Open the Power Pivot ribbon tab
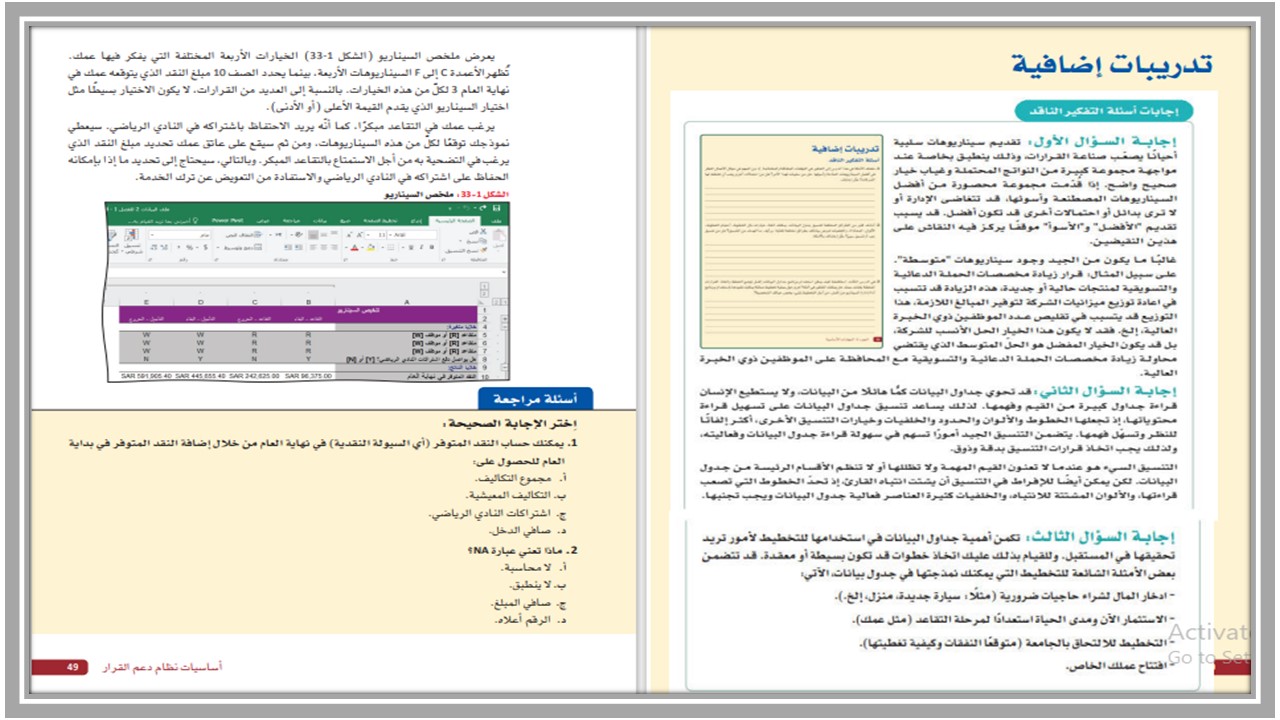Viewport: 1280px width, 720px height. tap(227, 220)
